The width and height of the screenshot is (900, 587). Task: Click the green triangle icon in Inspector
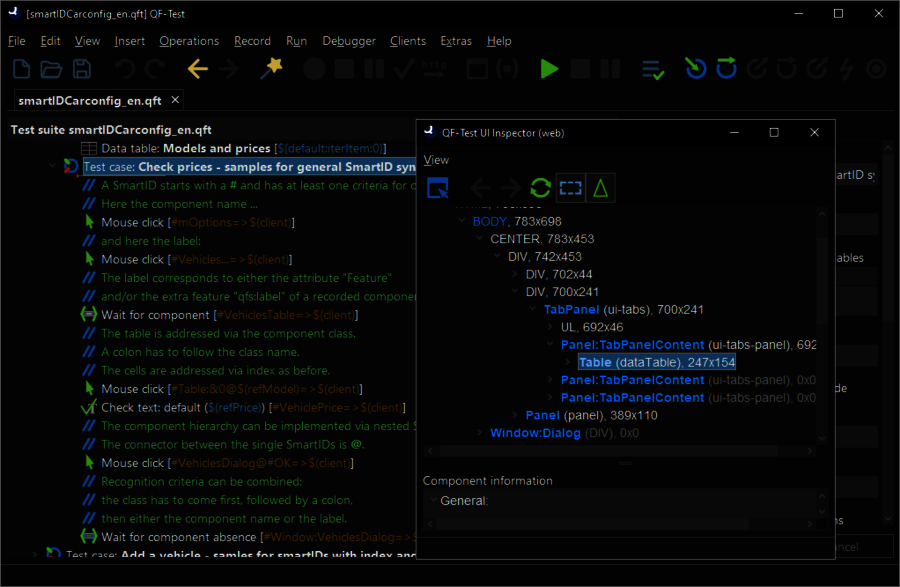pos(601,187)
